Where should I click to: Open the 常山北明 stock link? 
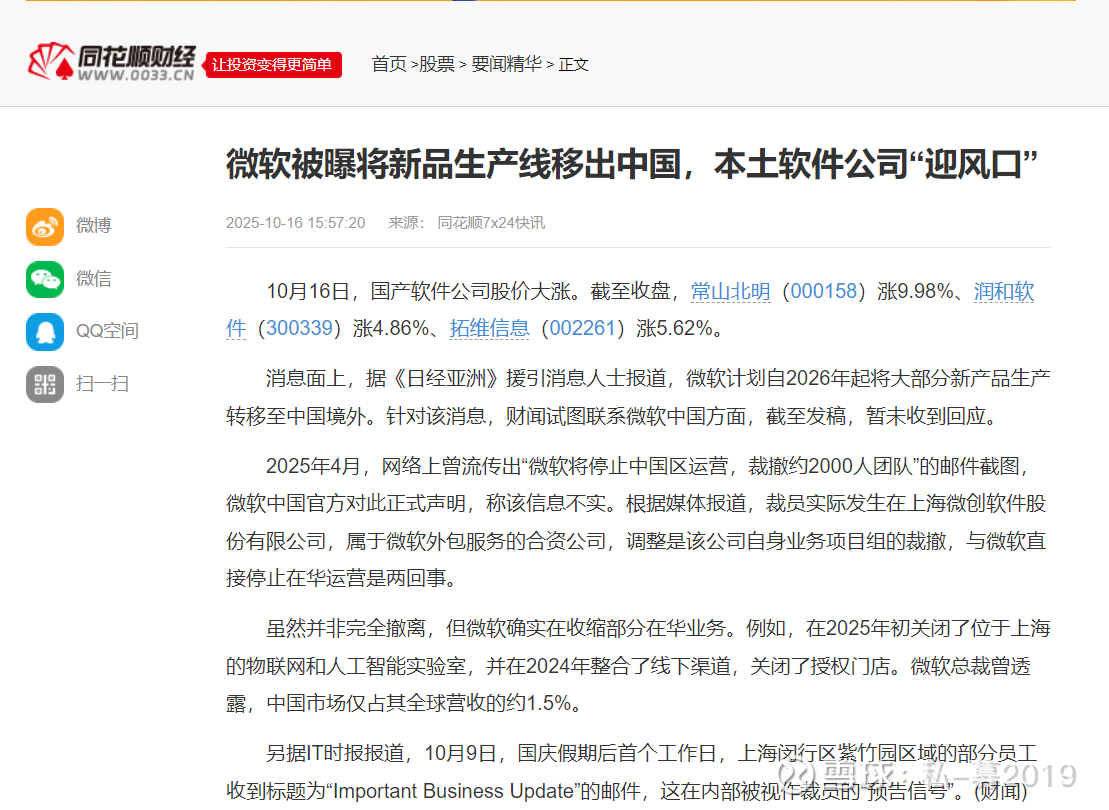click(x=730, y=291)
